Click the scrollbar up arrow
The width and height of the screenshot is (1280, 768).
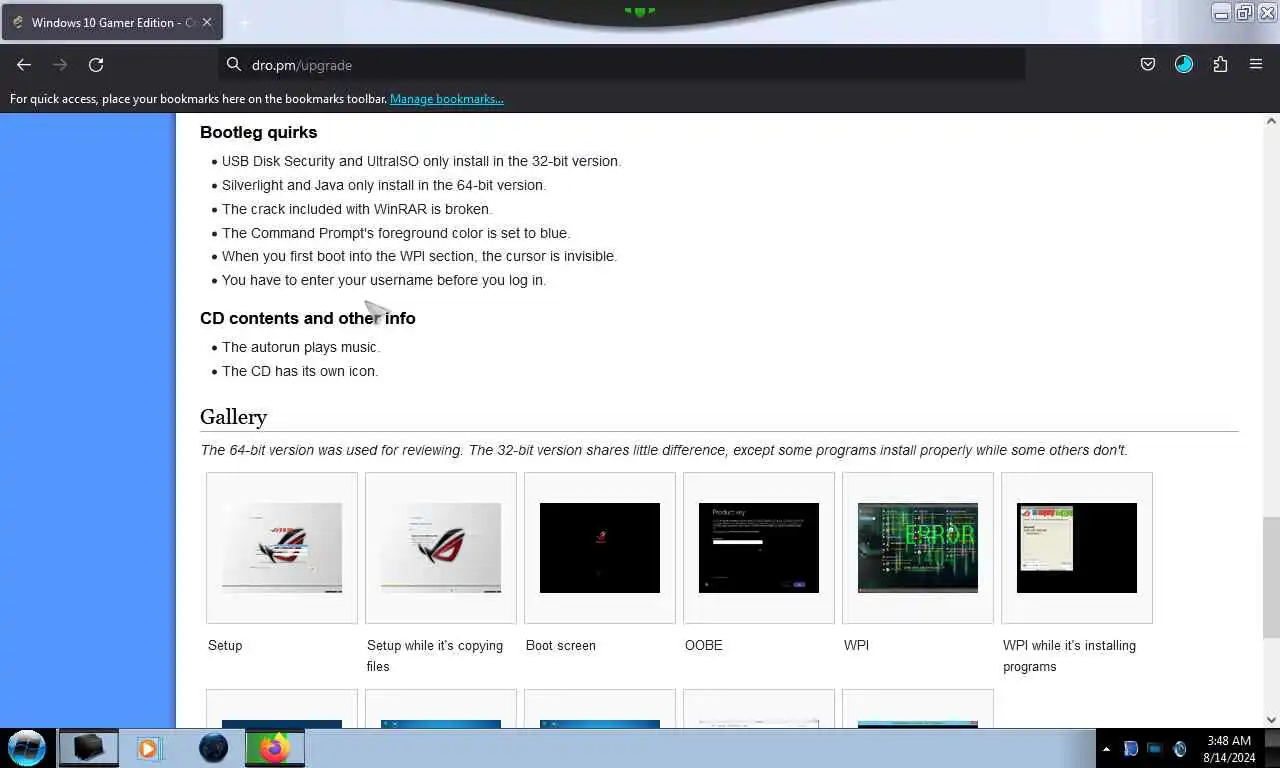[1271, 121]
